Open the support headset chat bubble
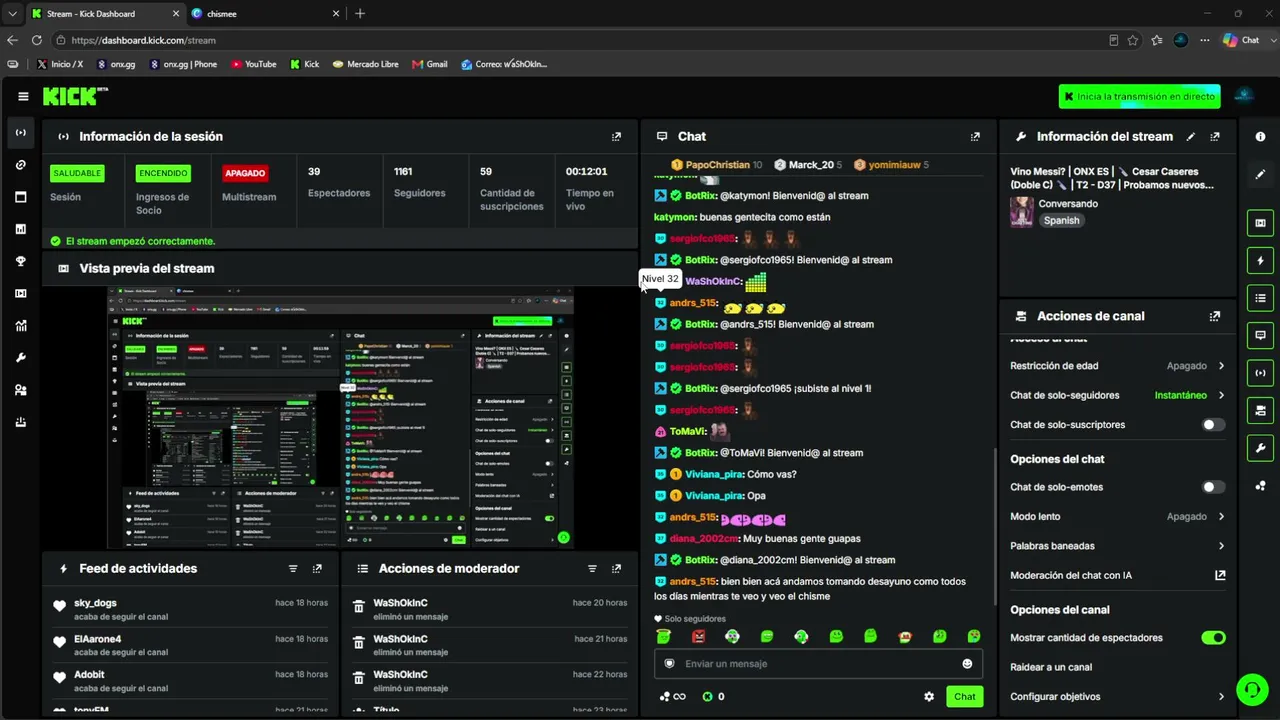This screenshot has width=1280, height=720. (x=1252, y=689)
